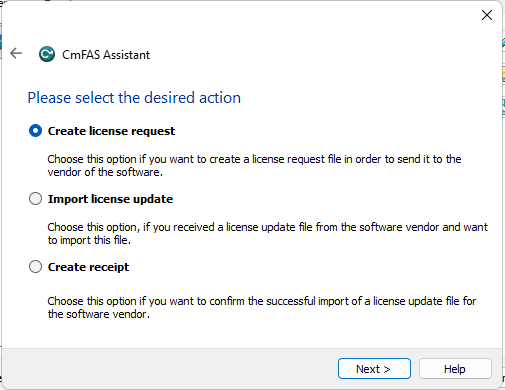This screenshot has width=505, height=390.
Task: Click the yellow item peeking past the right edge
Action: click(x=503, y=75)
